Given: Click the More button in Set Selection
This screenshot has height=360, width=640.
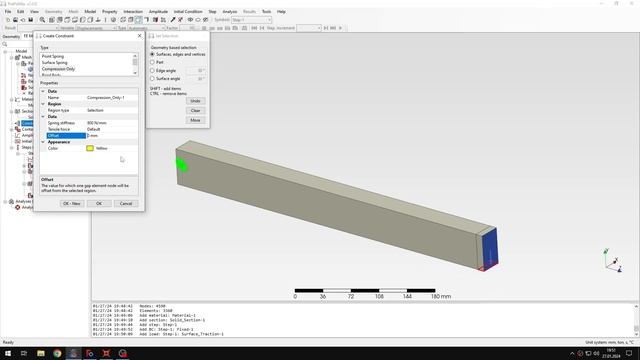Looking at the screenshot, I should click(195, 120).
